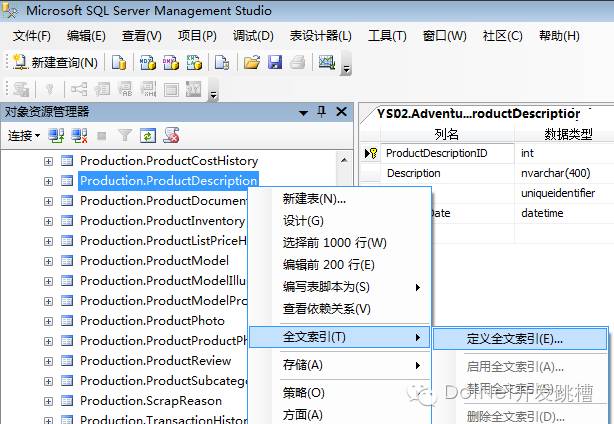This screenshot has height=424, width=614.
Task: Select Production.ProductReview table
Action: click(x=155, y=361)
